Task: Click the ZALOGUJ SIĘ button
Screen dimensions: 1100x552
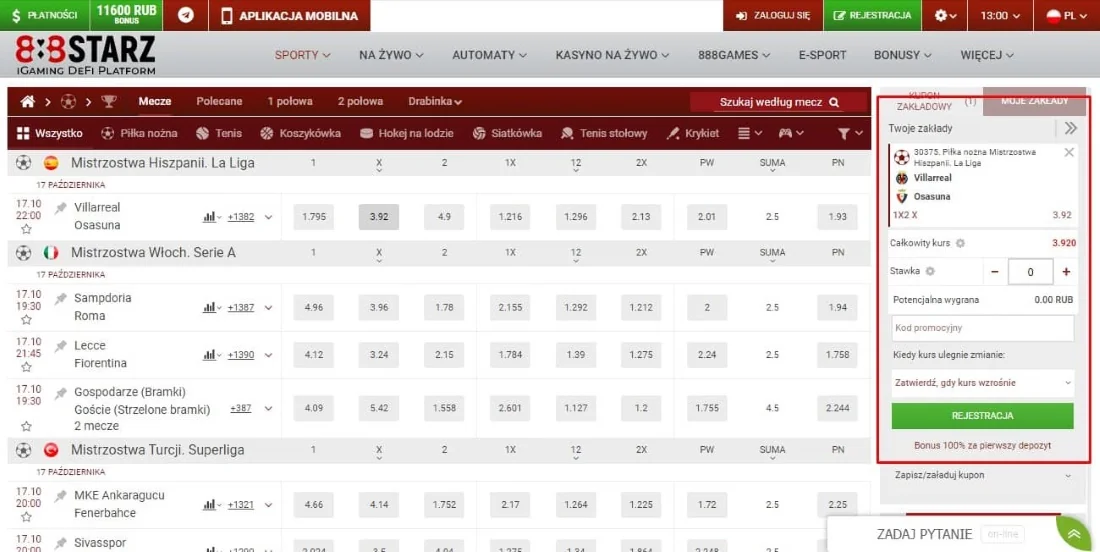Action: (773, 16)
